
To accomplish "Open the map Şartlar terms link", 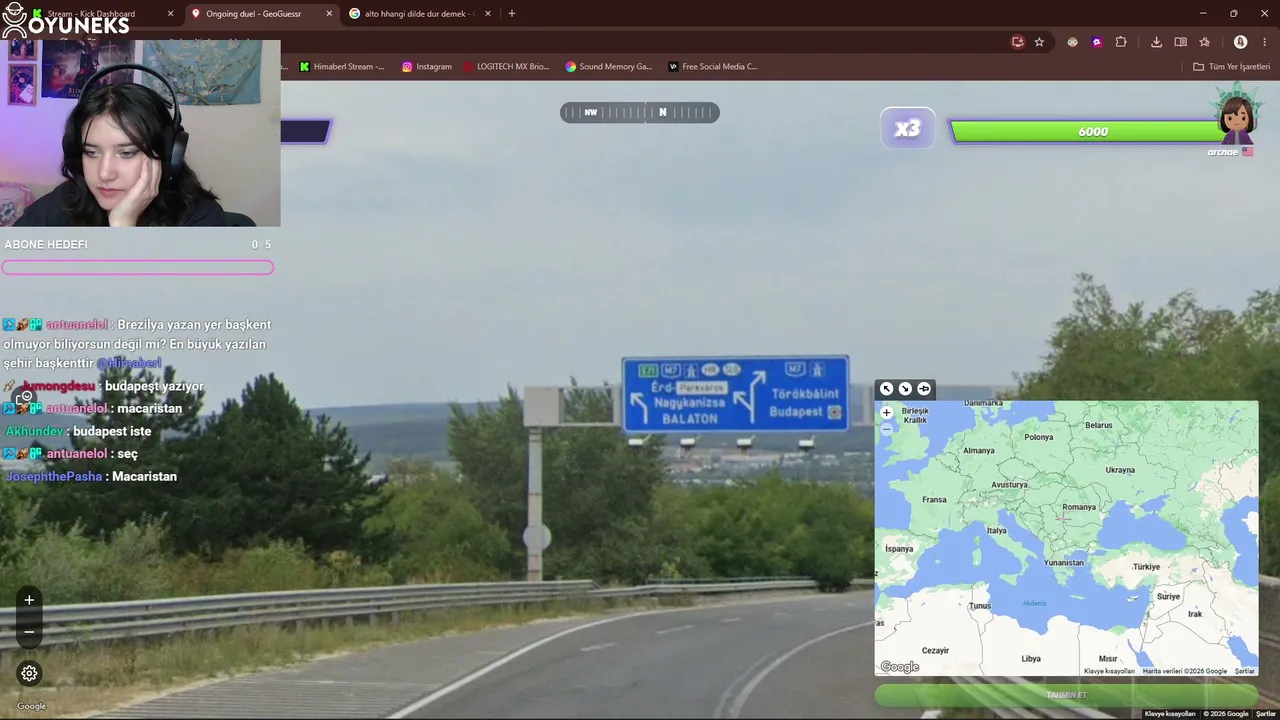I will pos(1244,671).
